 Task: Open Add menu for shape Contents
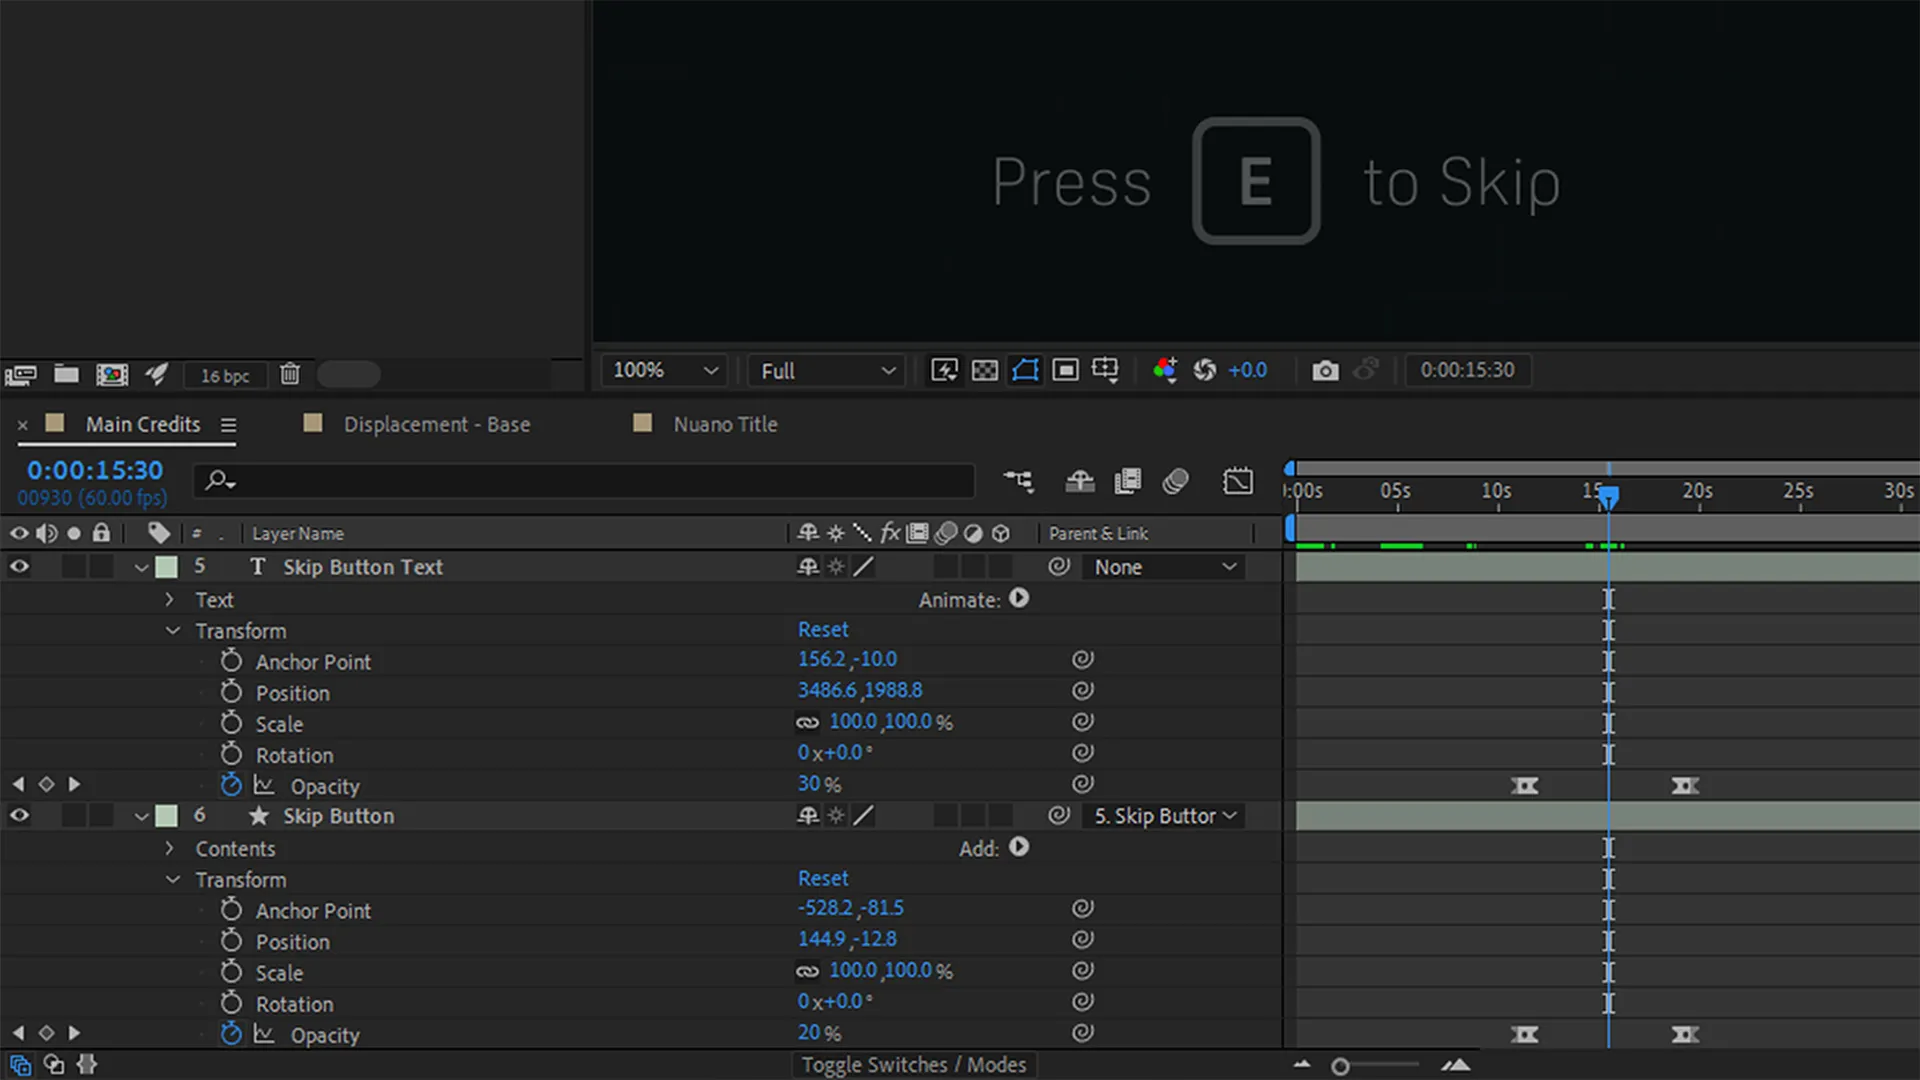(x=1019, y=847)
